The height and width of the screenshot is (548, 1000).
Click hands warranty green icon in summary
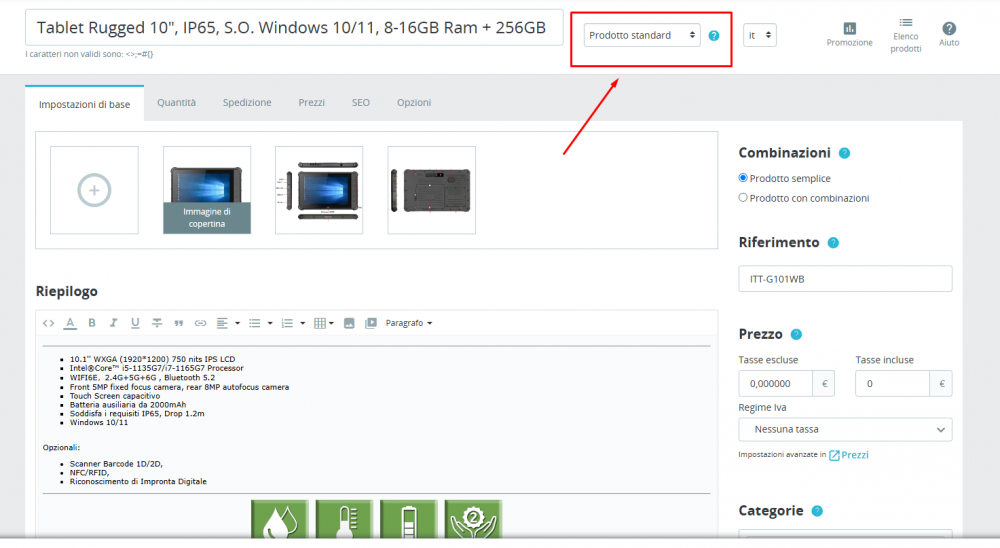[473, 519]
